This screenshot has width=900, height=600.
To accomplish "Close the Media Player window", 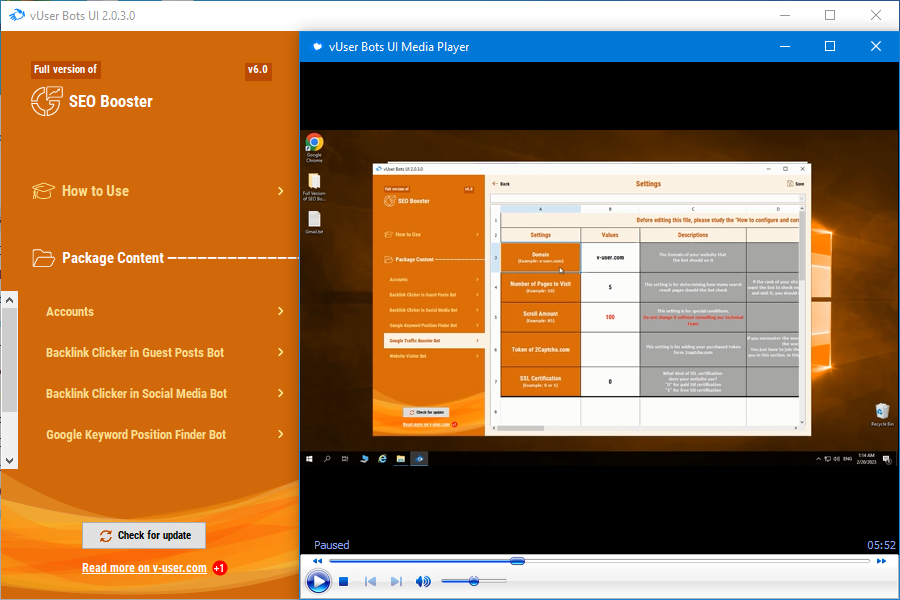I will pos(876,46).
